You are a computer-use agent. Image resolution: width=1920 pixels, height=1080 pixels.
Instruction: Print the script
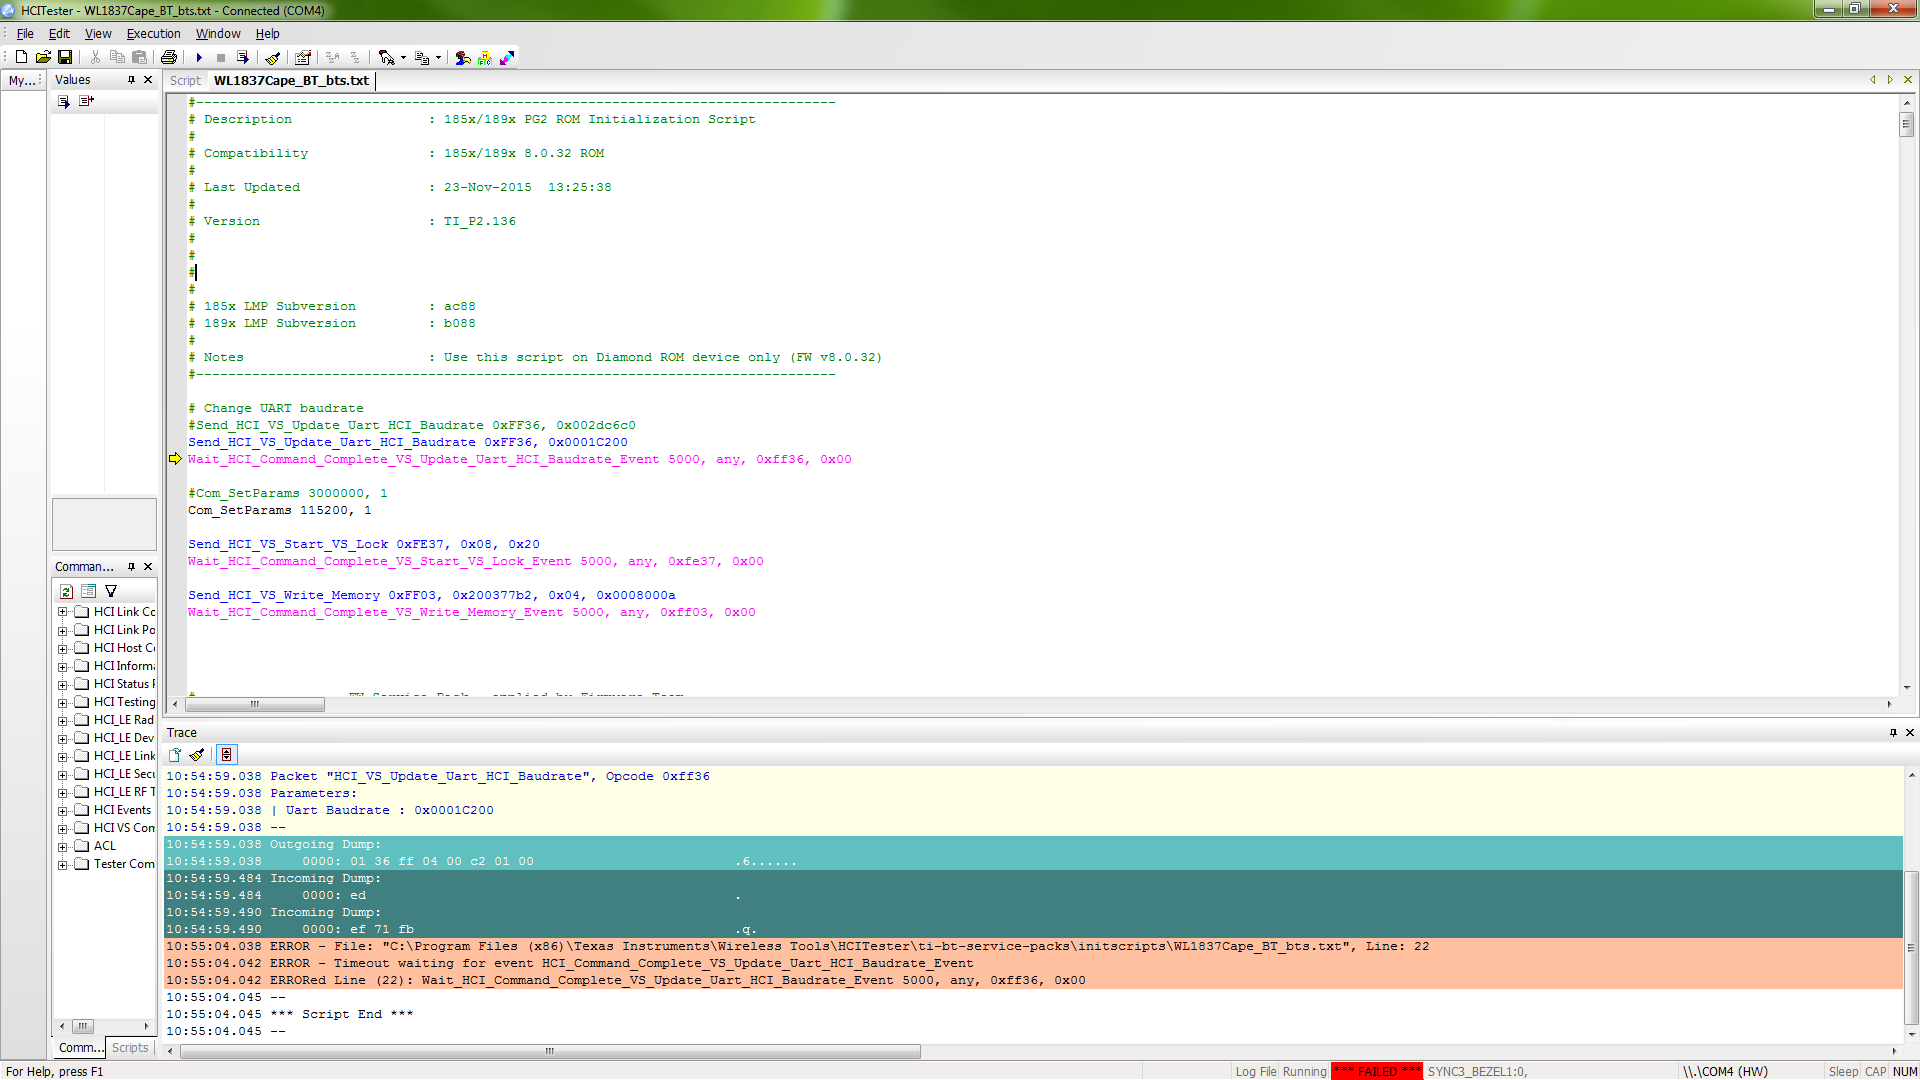pos(168,57)
